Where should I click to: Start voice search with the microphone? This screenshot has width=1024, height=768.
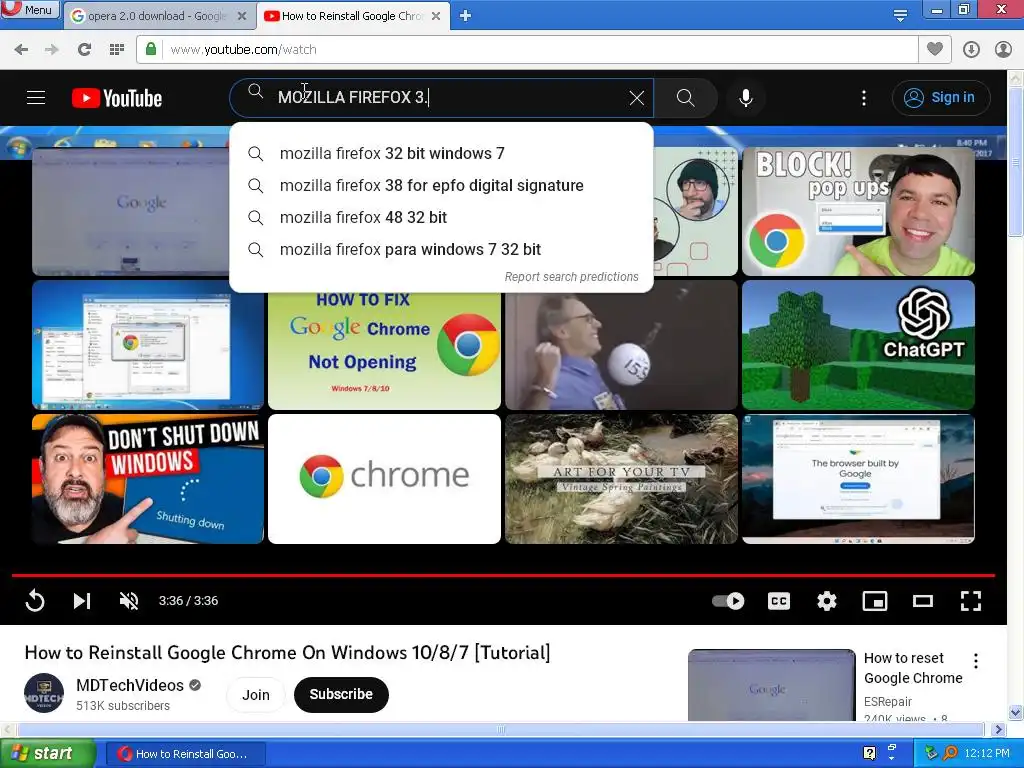tap(745, 98)
